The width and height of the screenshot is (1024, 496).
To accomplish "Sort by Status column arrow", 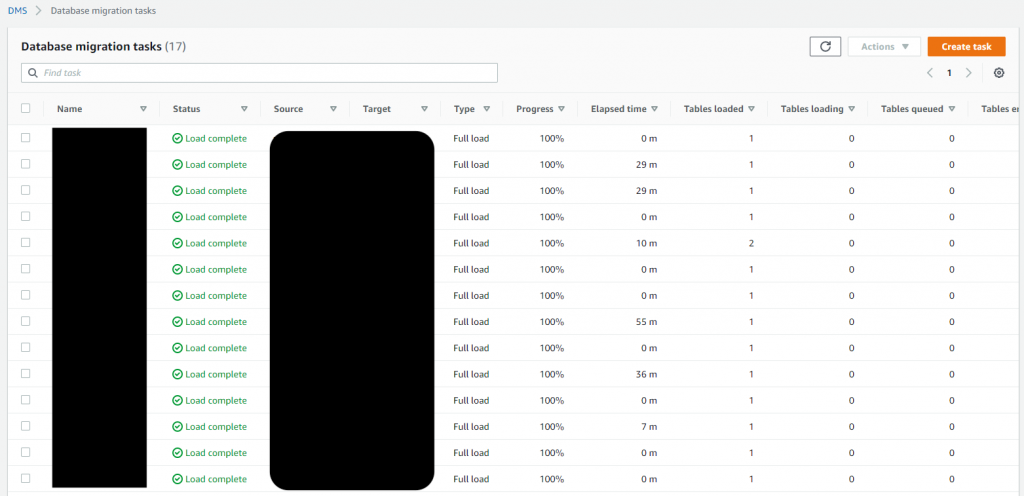I will coord(244,109).
